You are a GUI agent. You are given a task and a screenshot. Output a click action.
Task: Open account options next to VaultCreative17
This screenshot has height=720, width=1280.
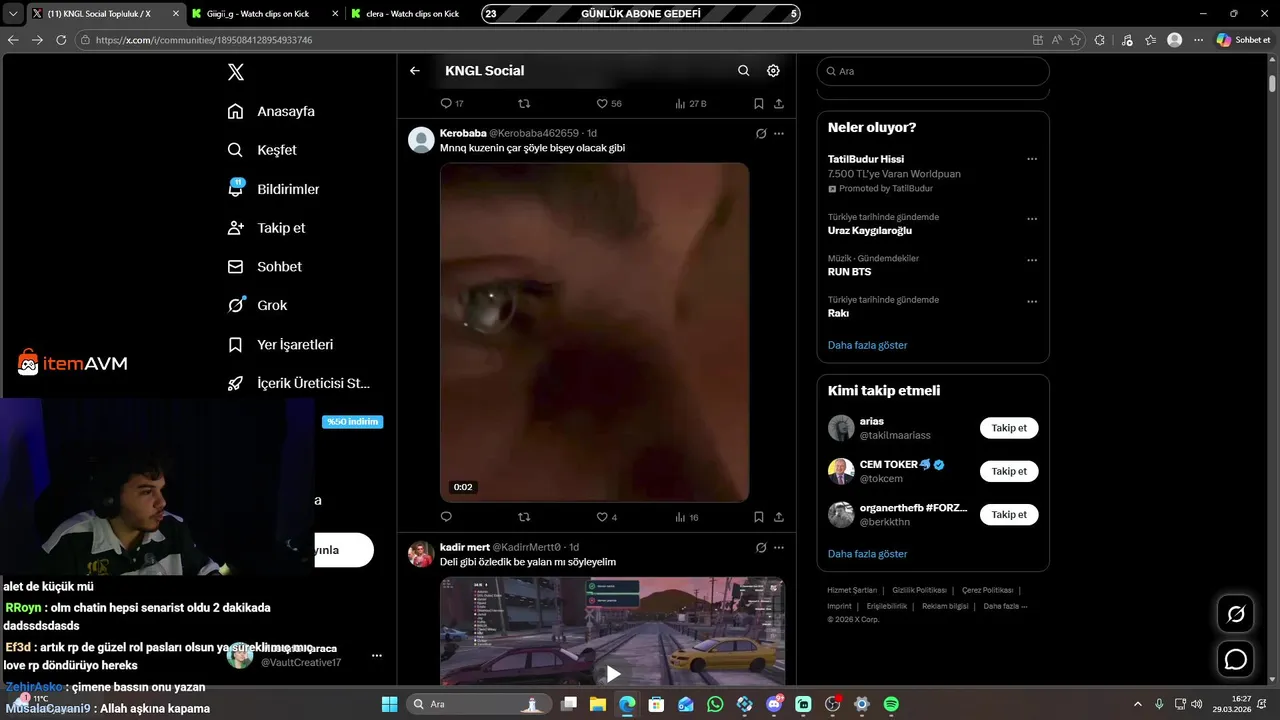click(x=377, y=656)
